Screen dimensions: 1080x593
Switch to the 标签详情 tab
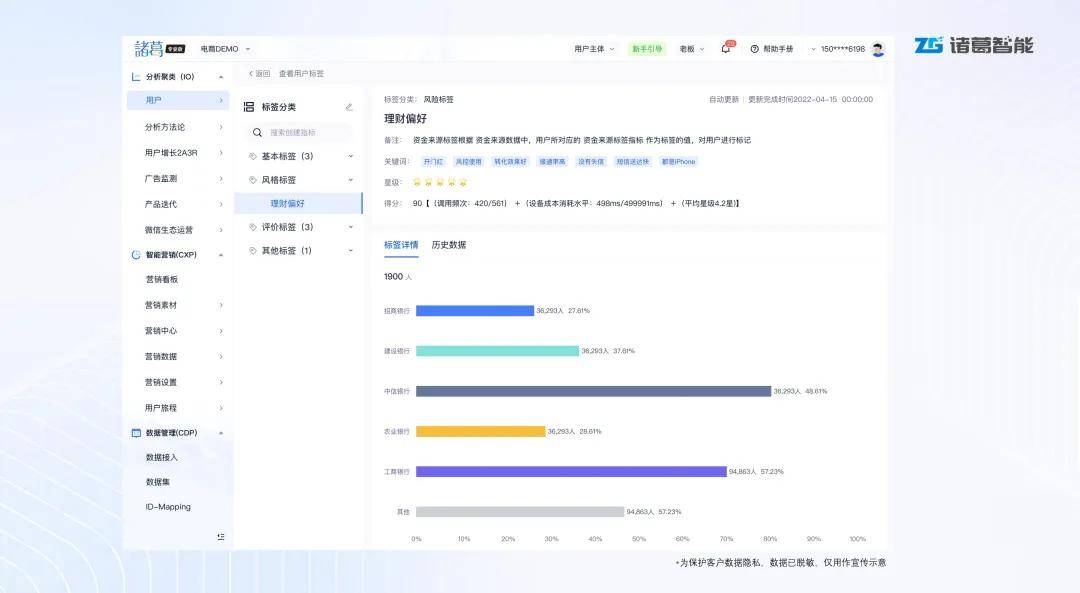[401, 245]
